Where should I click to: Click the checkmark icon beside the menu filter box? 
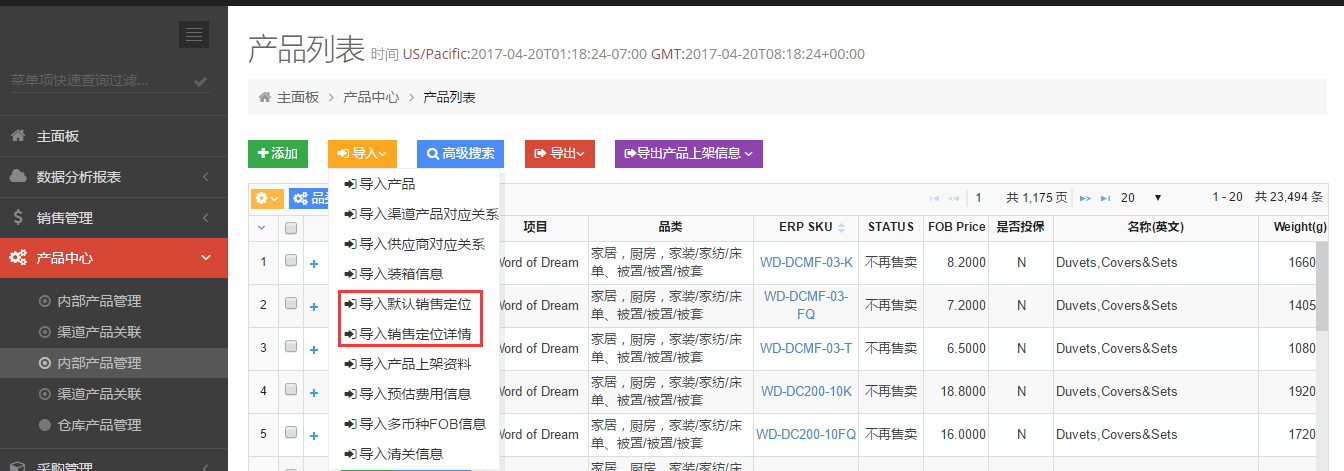point(201,80)
